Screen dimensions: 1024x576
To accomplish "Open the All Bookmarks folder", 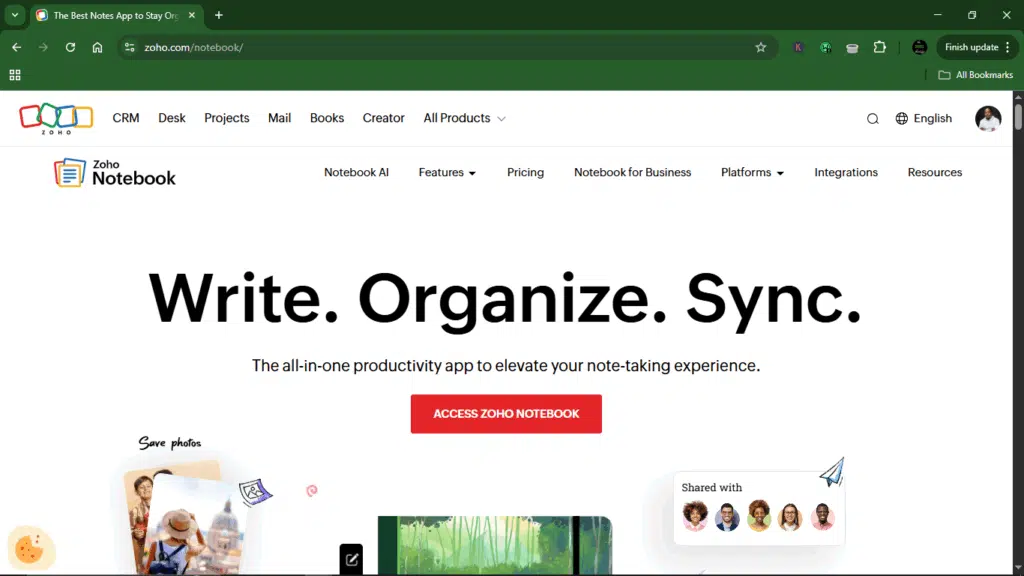I will tap(976, 75).
